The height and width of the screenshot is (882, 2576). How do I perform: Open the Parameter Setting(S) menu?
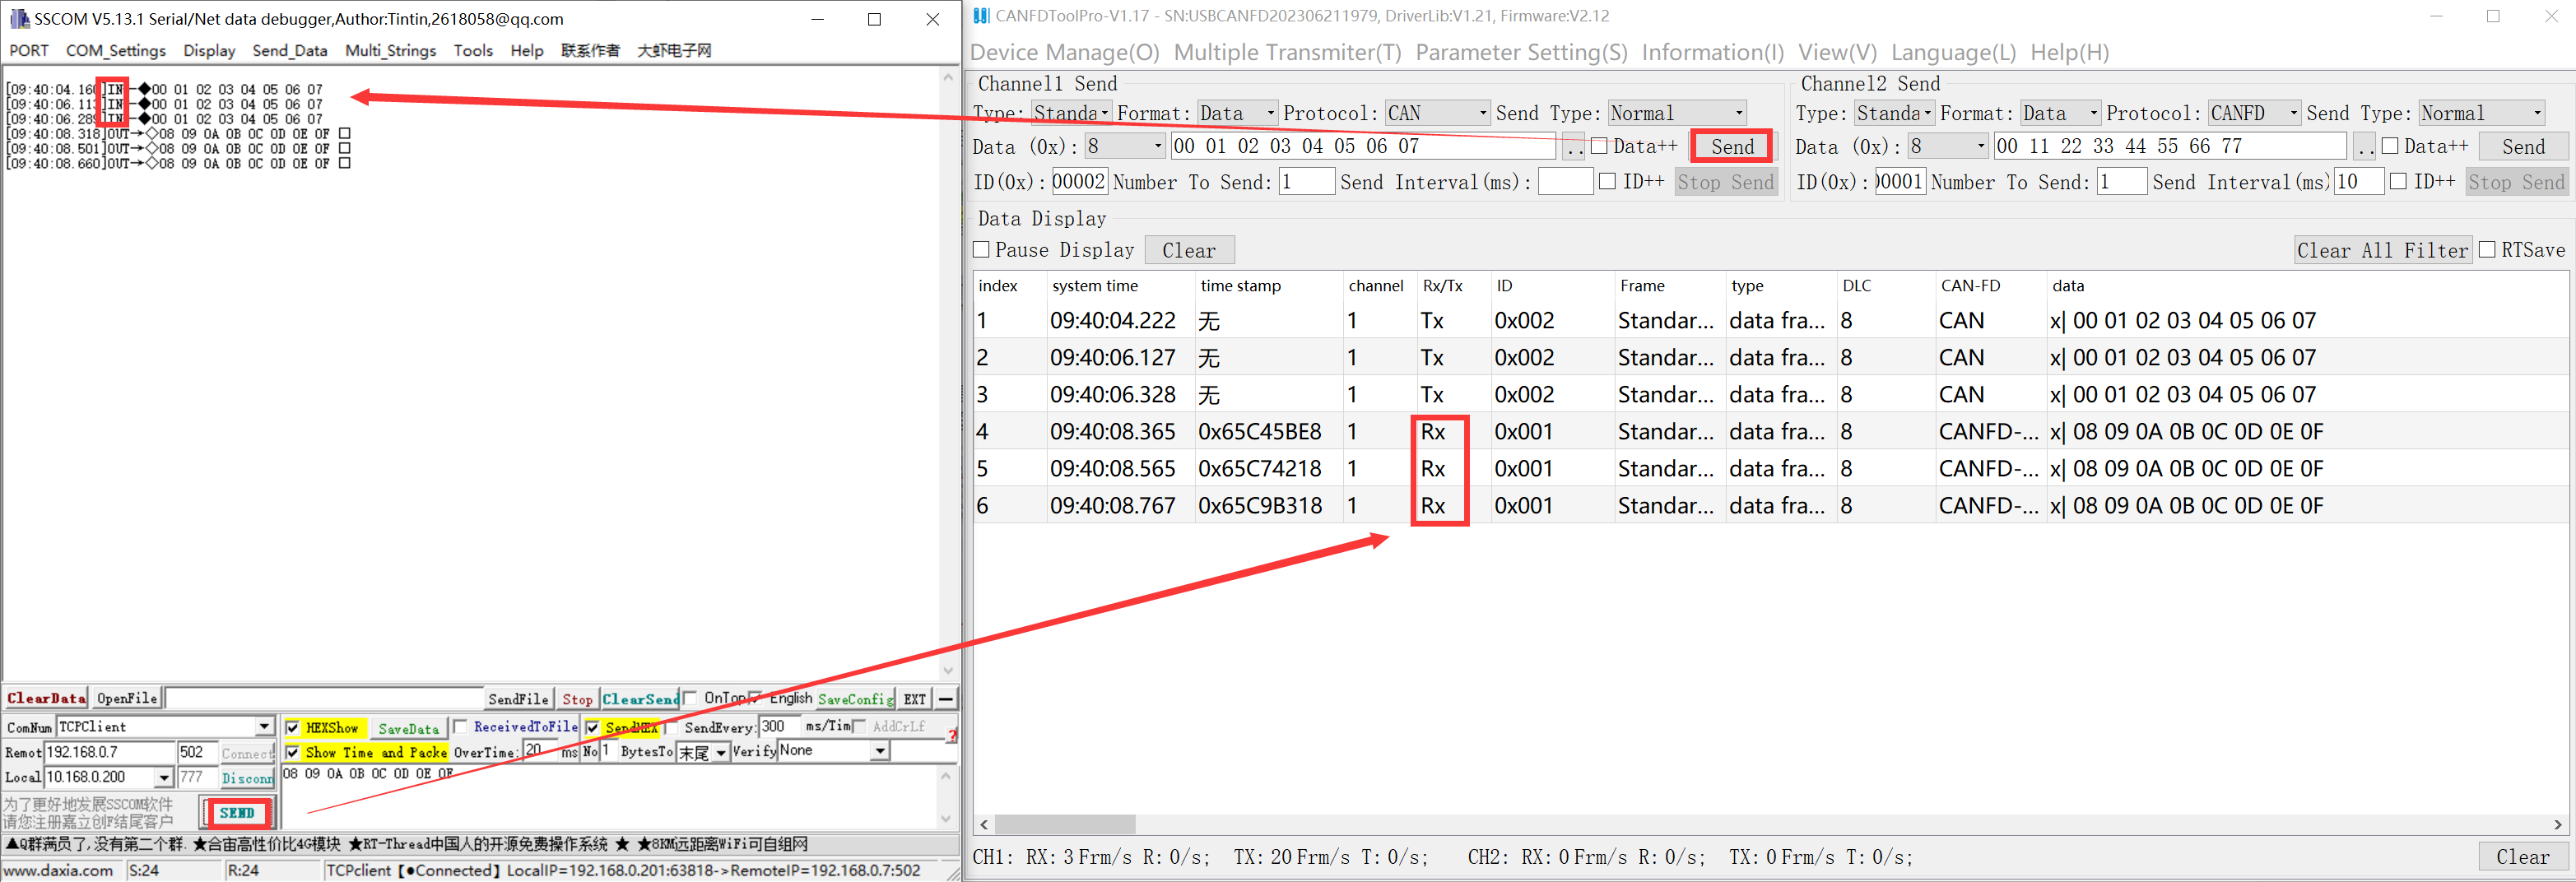1521,52
